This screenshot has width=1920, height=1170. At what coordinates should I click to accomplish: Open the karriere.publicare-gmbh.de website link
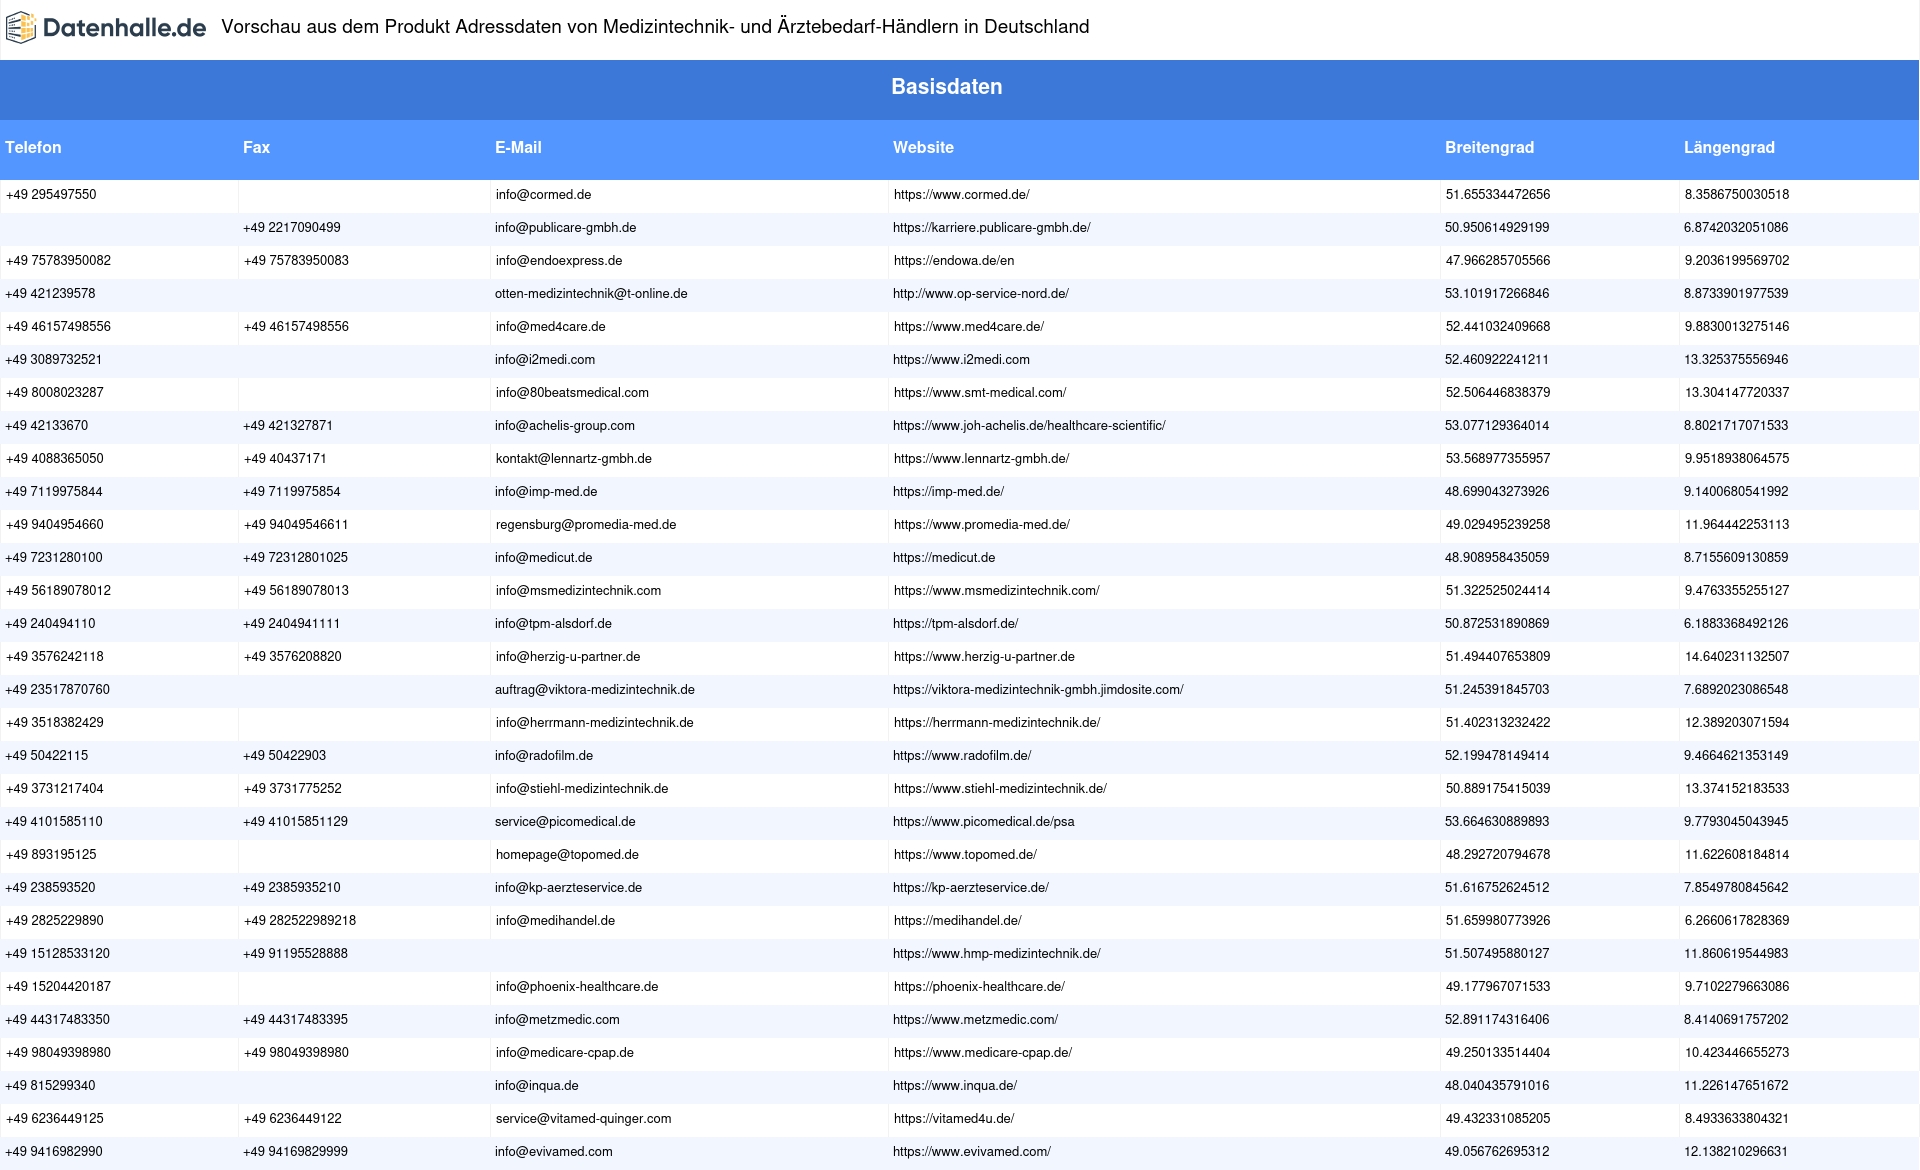pos(991,228)
